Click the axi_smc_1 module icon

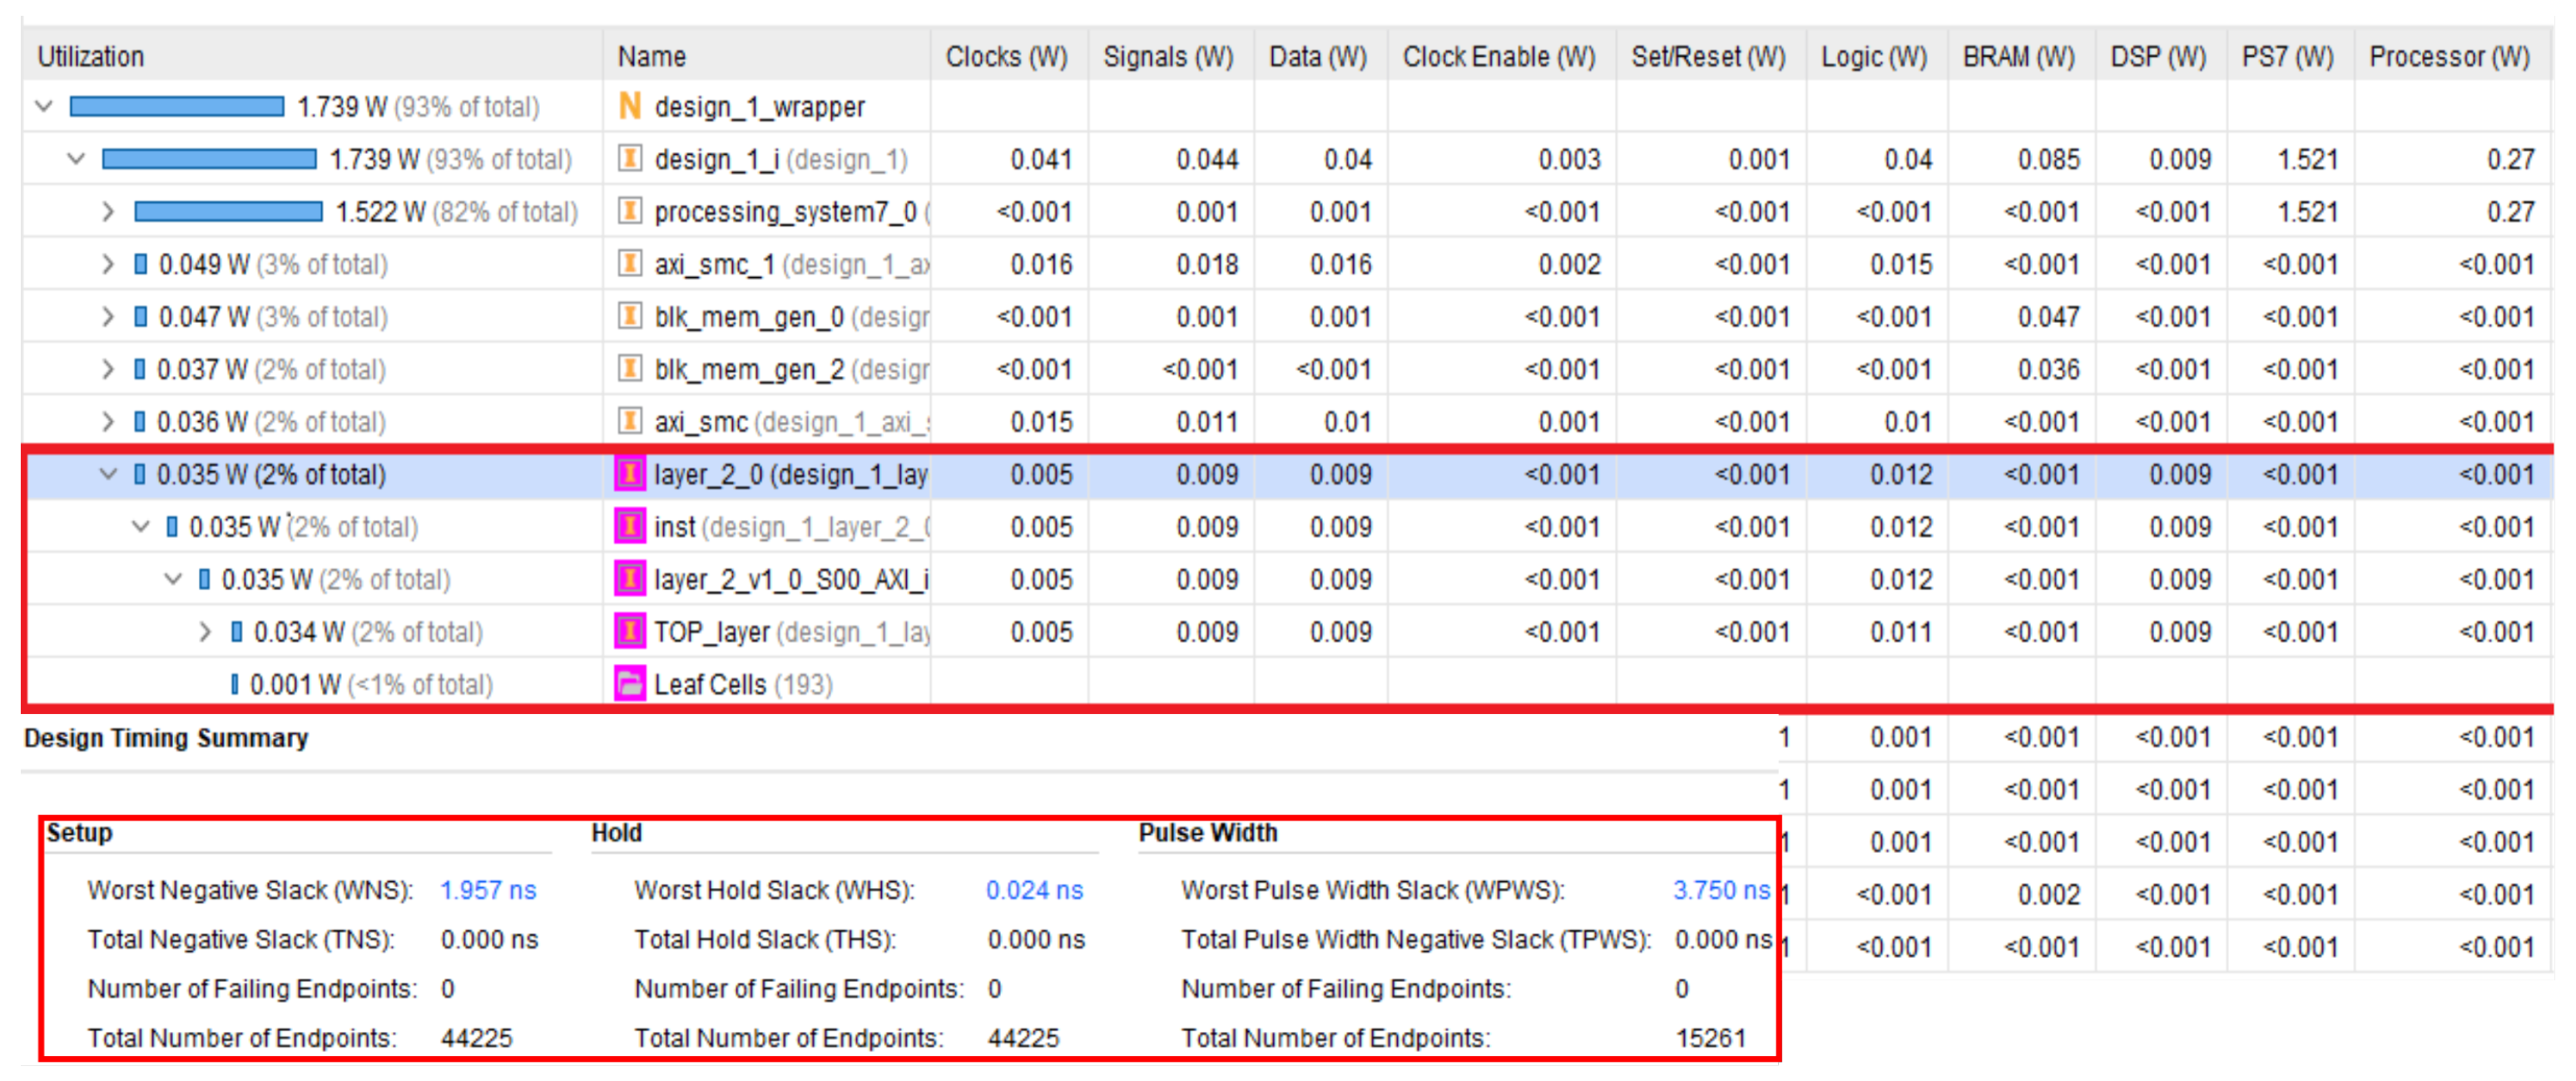(629, 264)
